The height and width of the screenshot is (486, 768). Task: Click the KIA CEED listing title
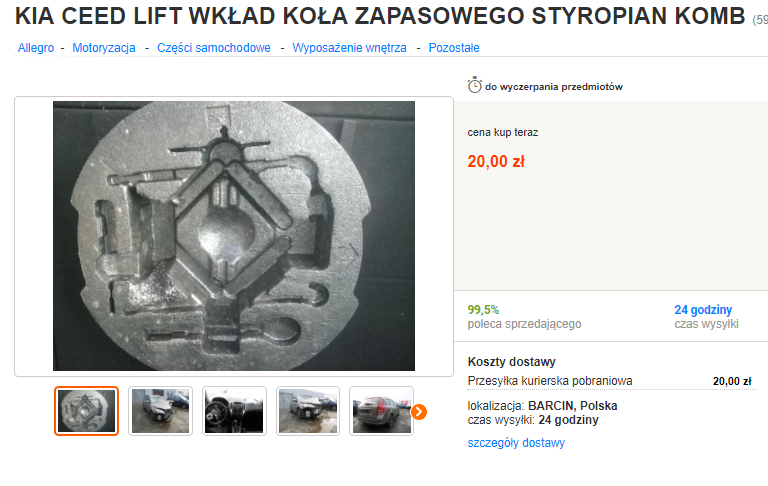(x=380, y=16)
